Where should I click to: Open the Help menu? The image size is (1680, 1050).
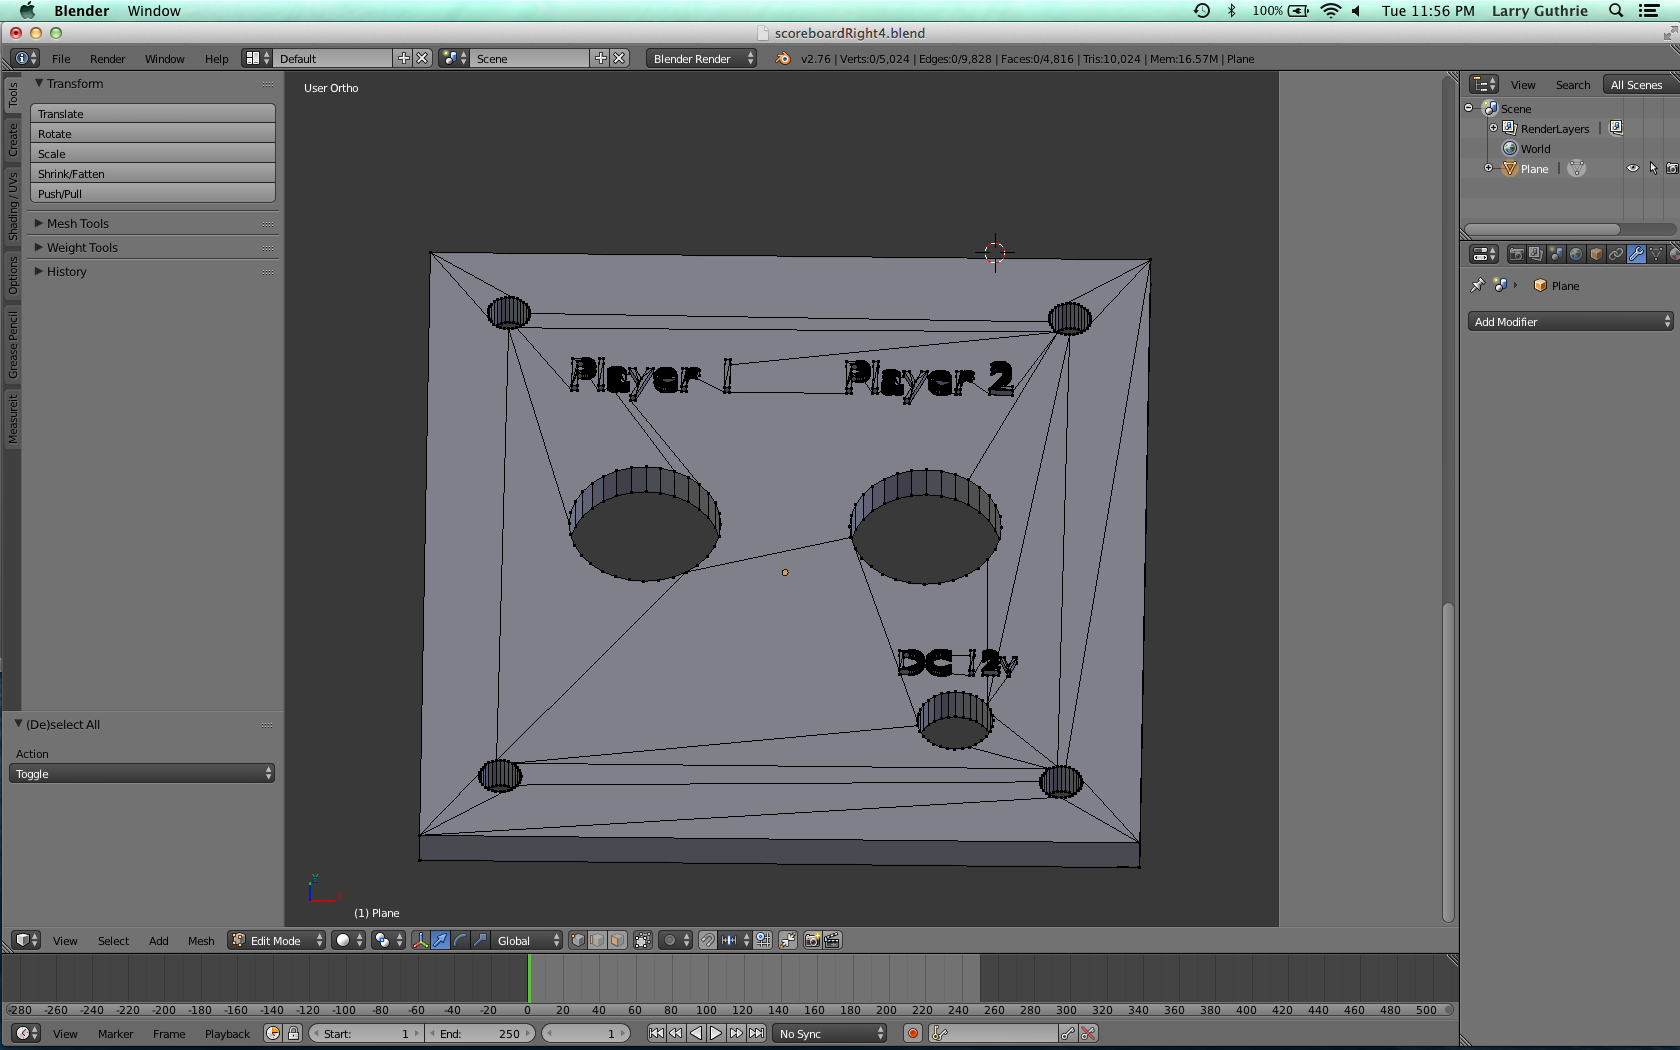(x=216, y=59)
